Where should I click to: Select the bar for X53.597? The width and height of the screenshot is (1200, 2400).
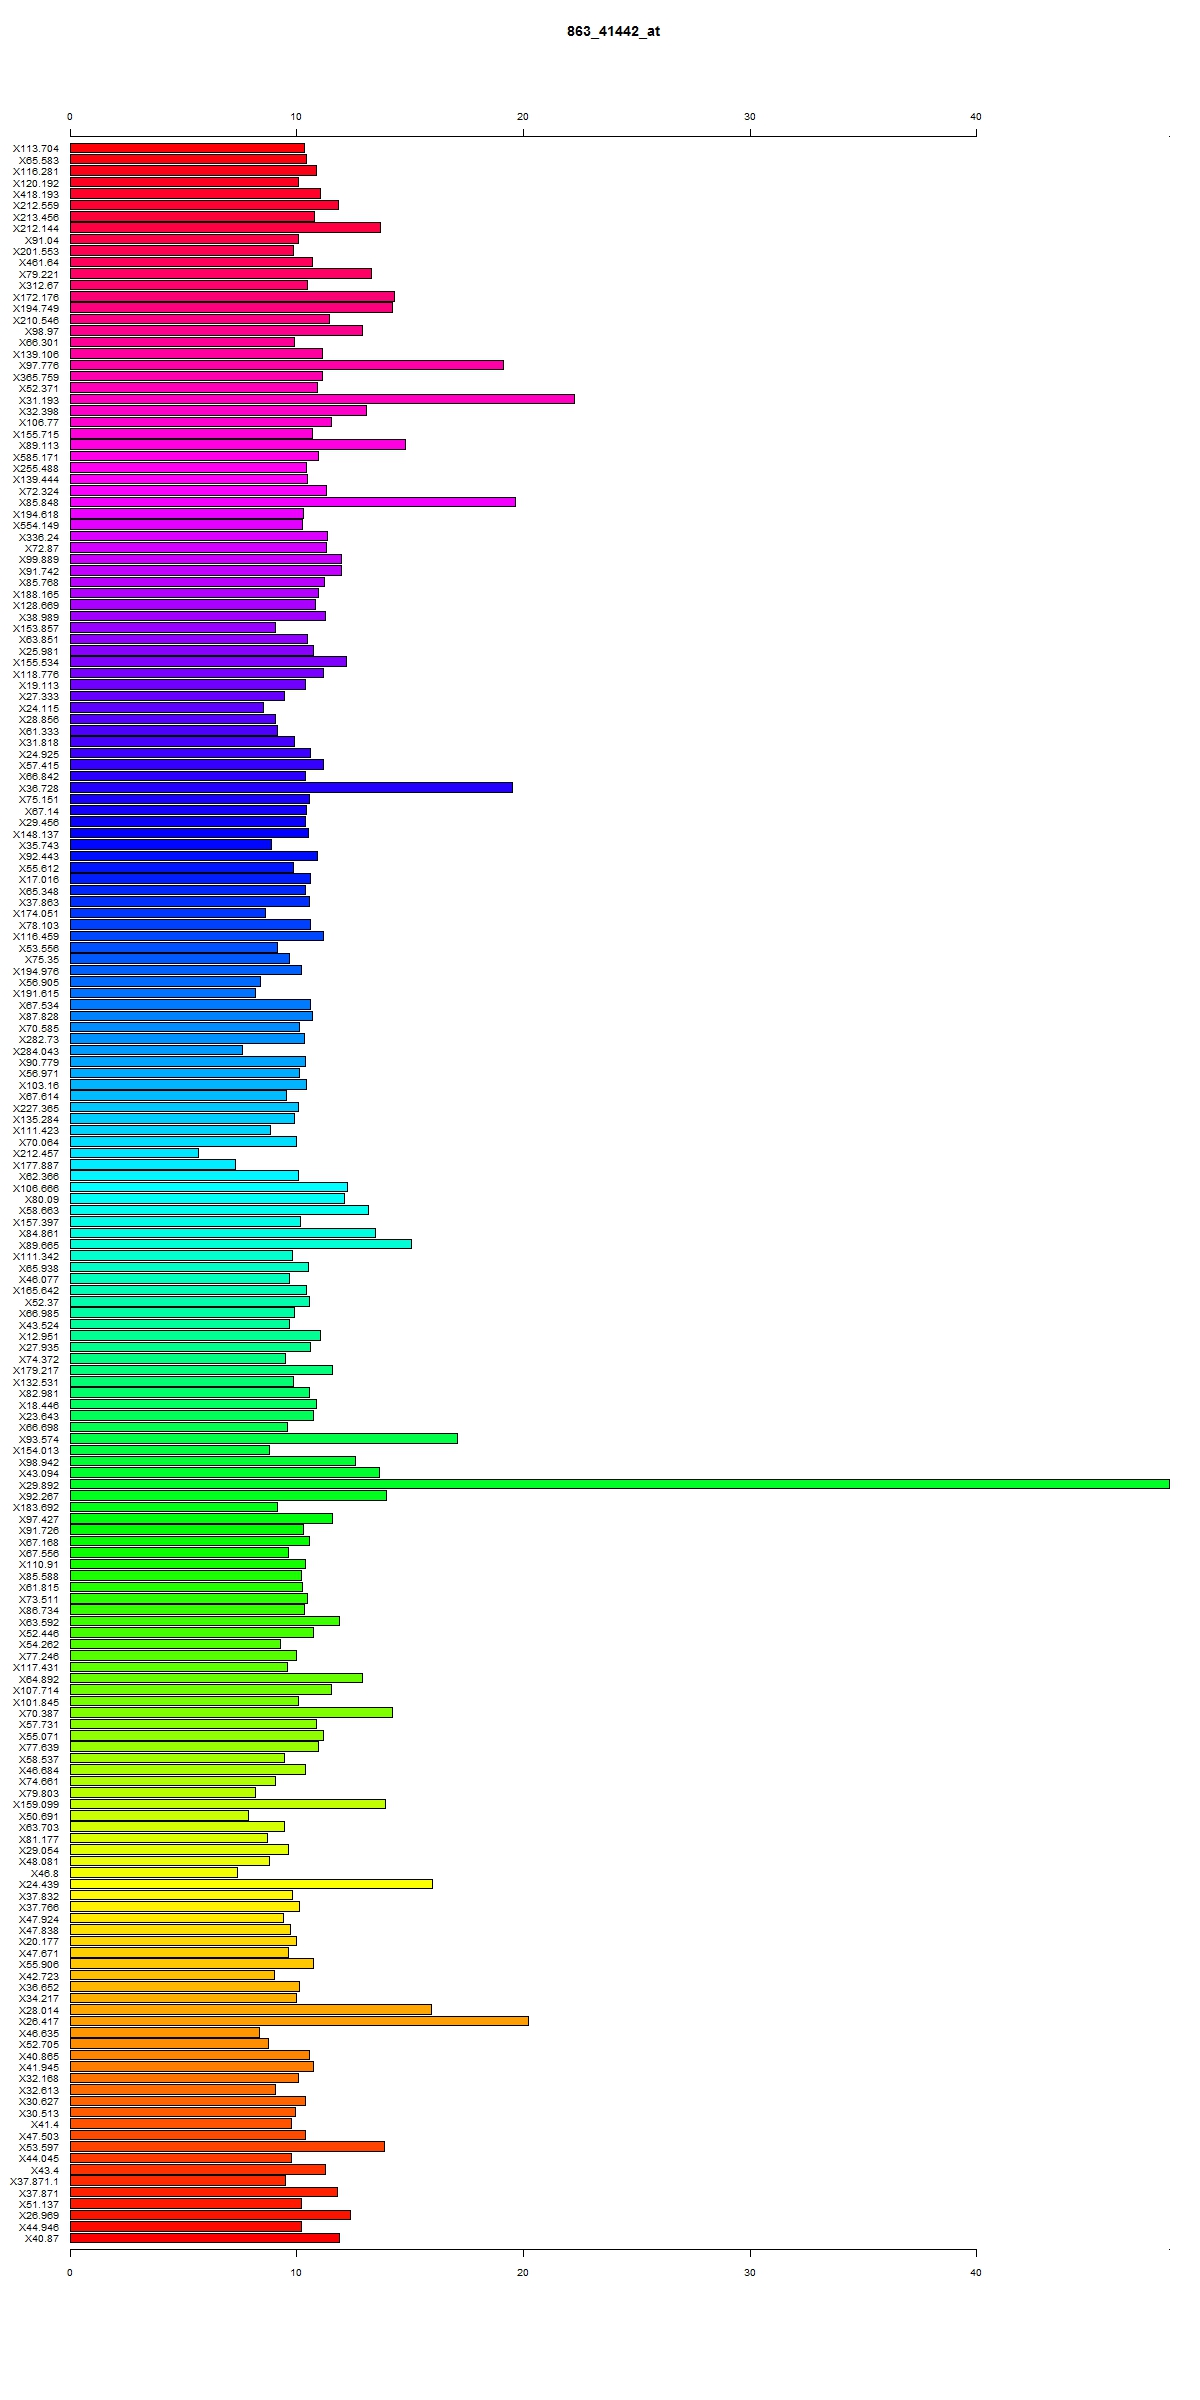tap(227, 2146)
